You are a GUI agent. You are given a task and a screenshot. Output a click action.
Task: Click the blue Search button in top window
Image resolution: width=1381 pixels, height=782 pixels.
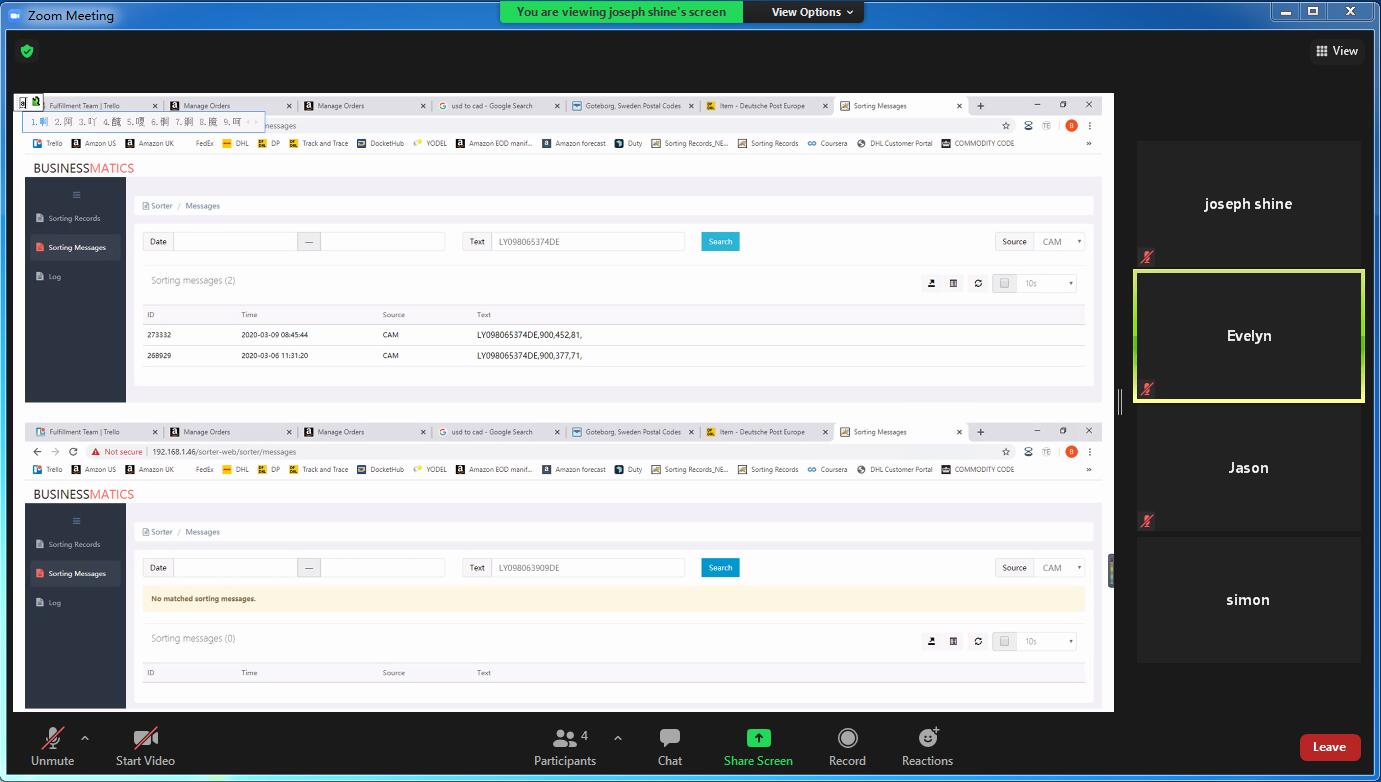point(720,241)
